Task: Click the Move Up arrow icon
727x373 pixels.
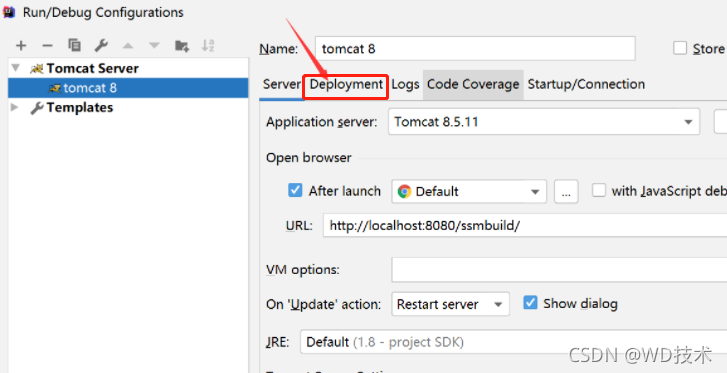Action: (x=128, y=45)
